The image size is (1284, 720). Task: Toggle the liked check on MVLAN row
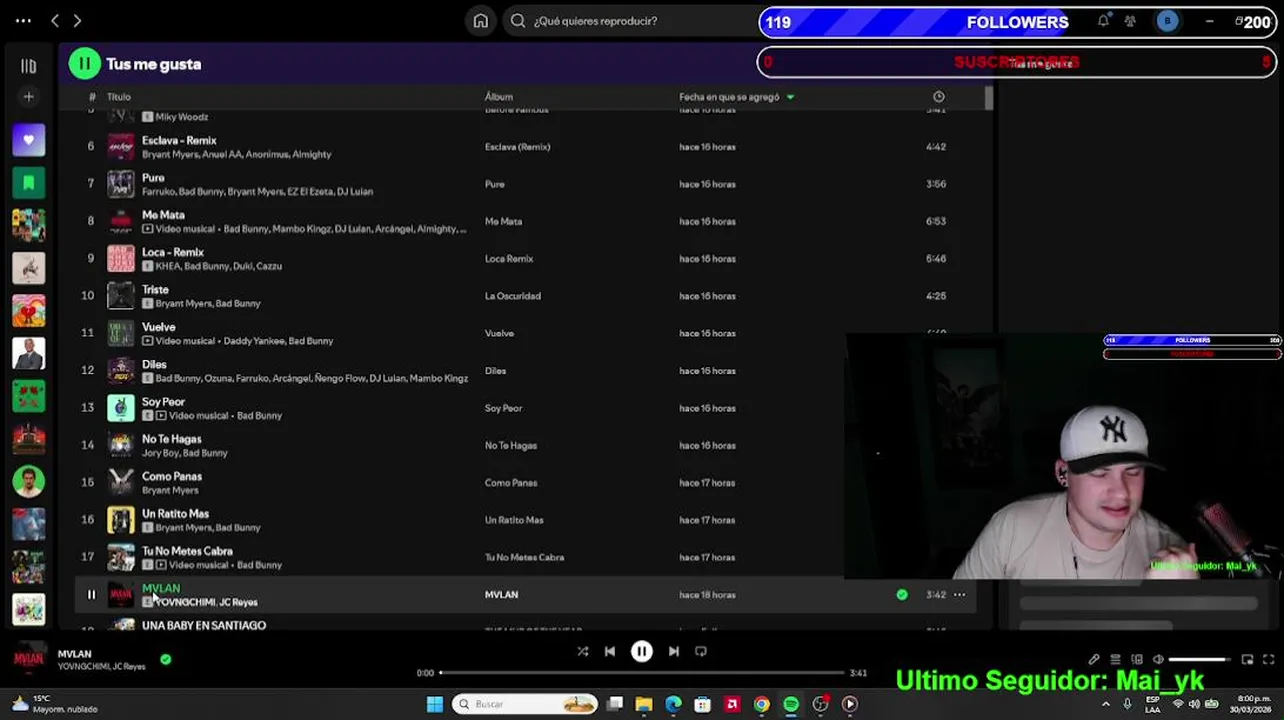tap(902, 594)
